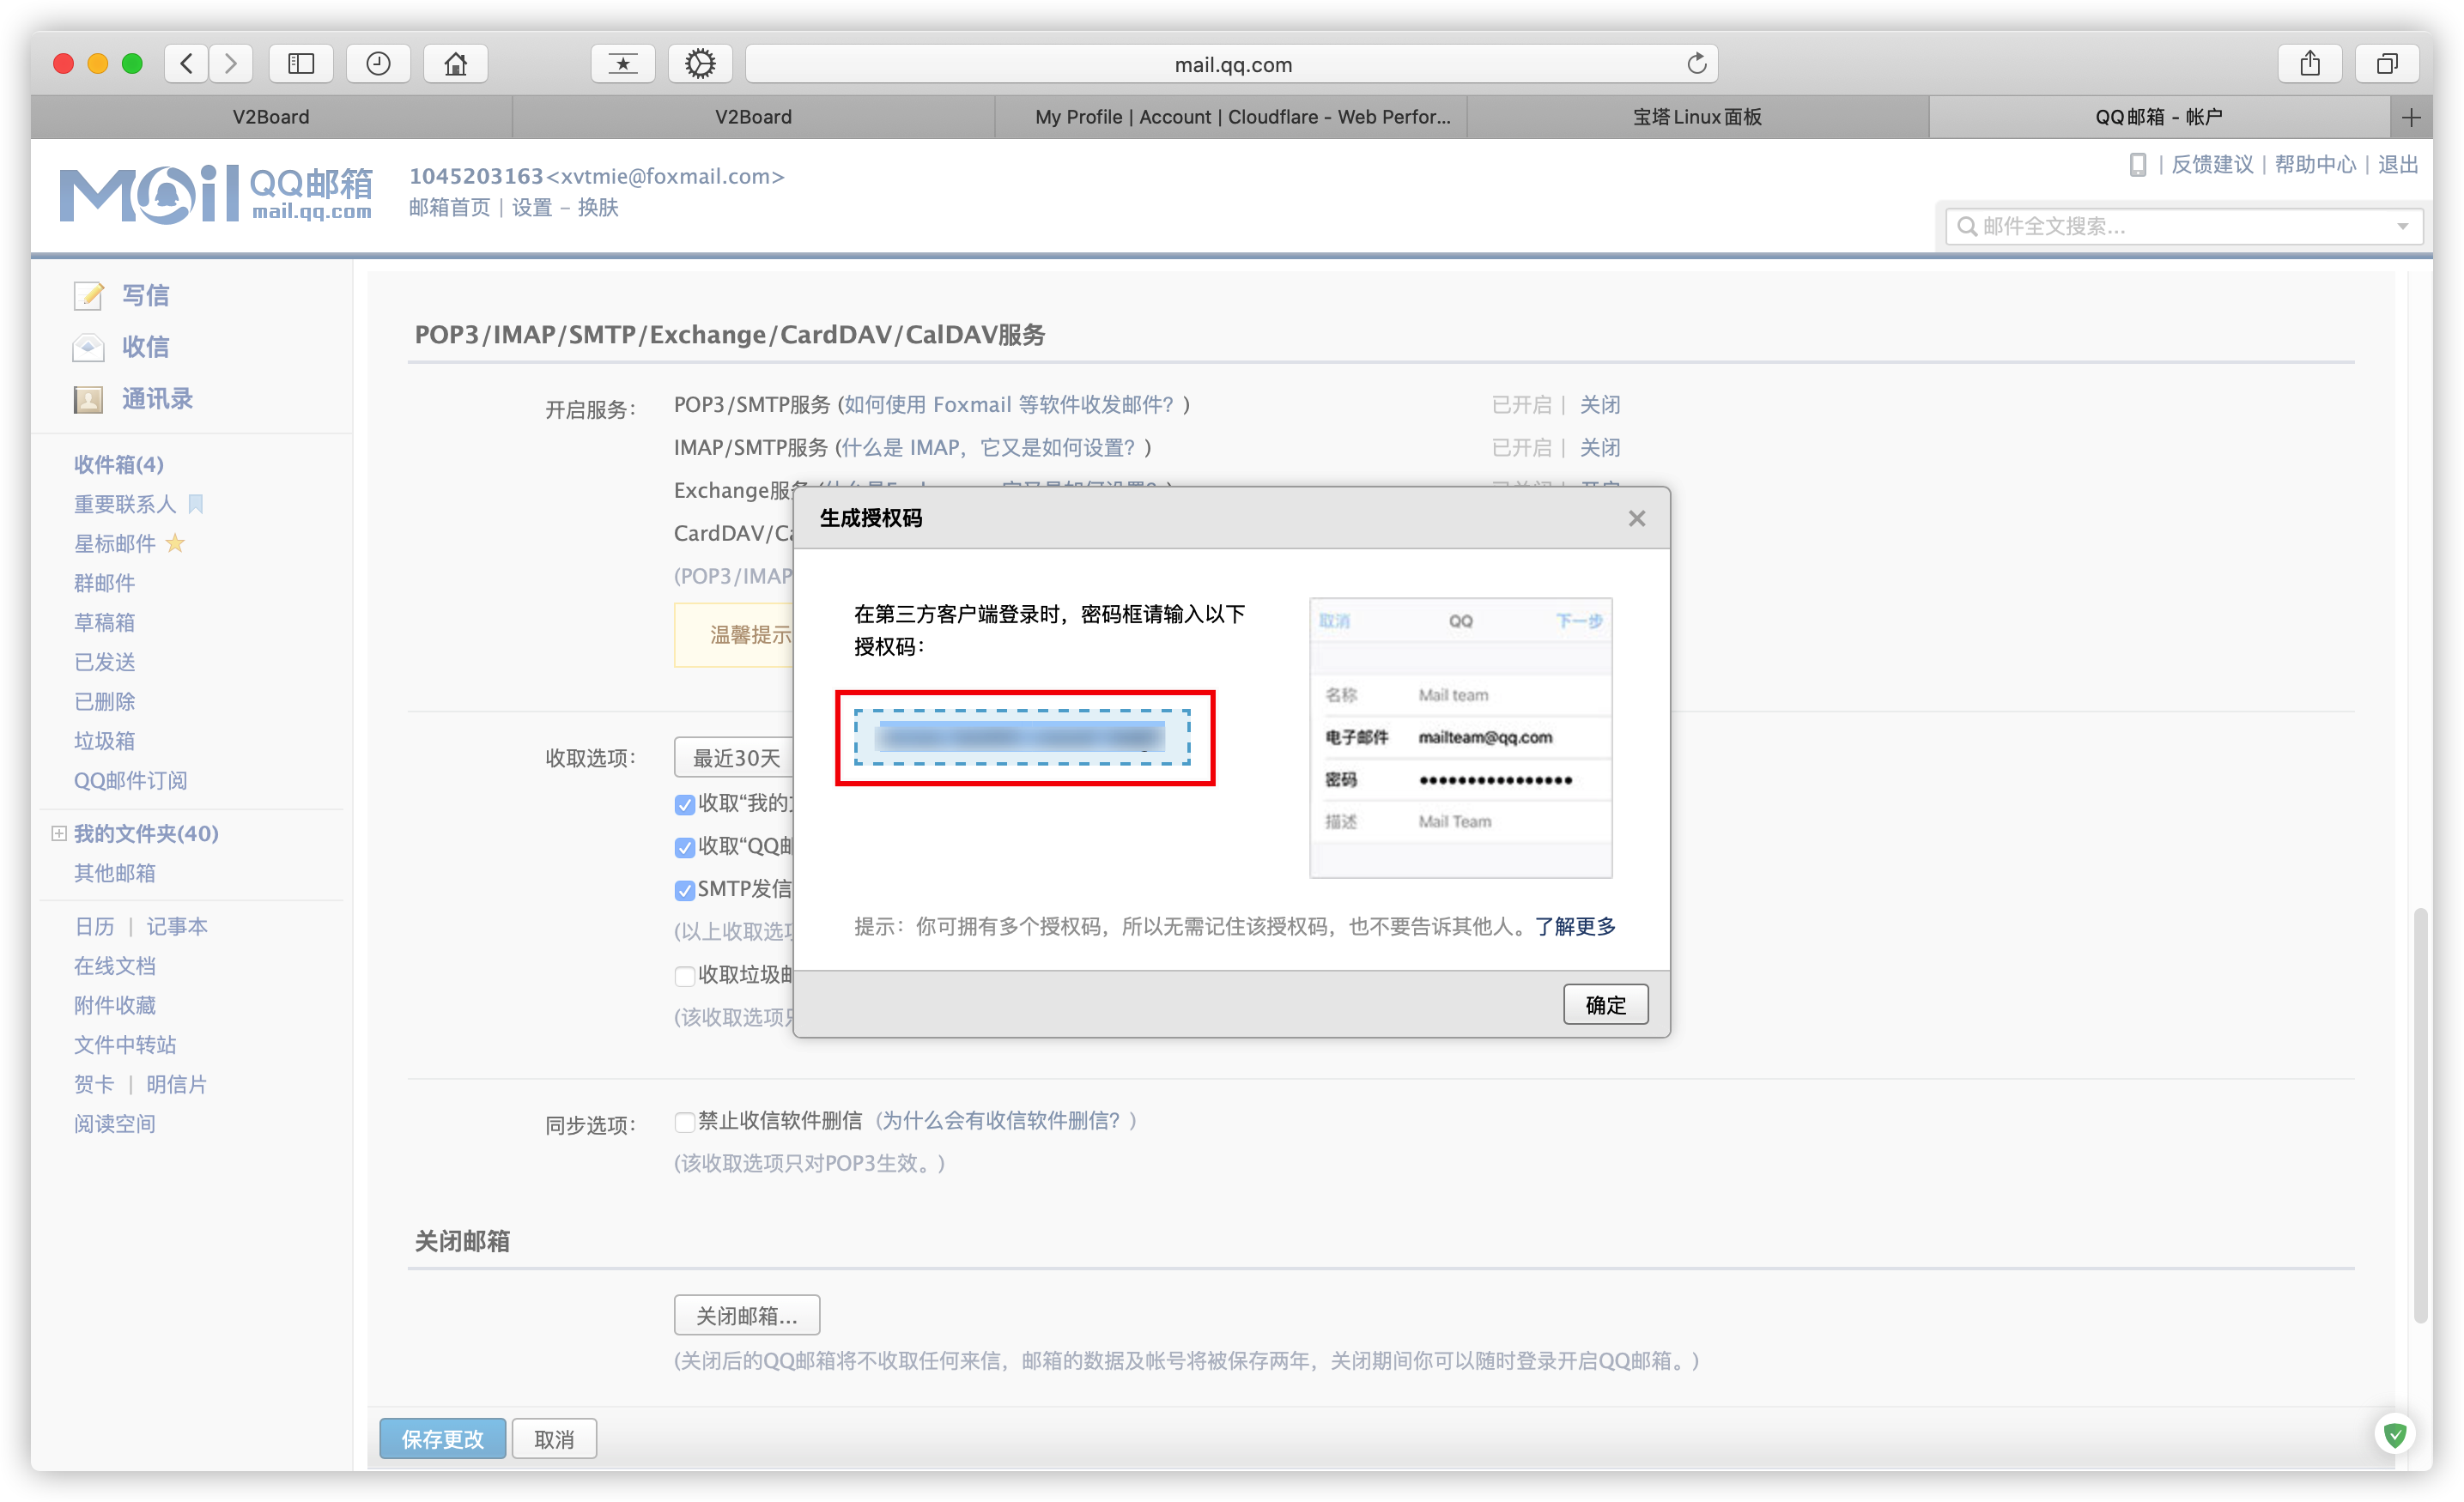
Task: Go forward using Safari forward arrow
Action: pos(231,64)
